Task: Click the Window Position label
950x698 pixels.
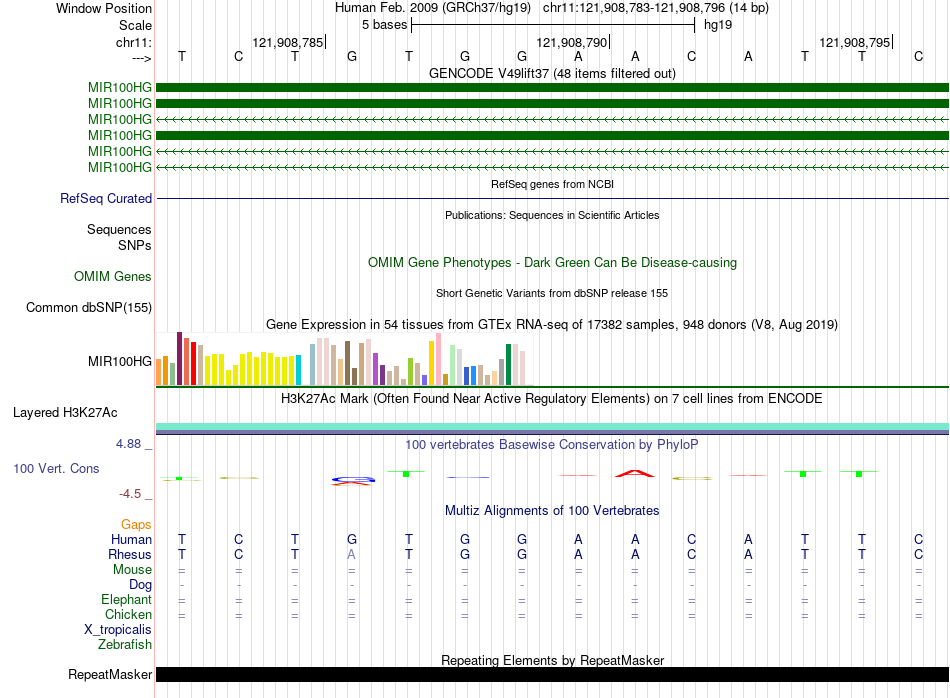Action: point(104,8)
